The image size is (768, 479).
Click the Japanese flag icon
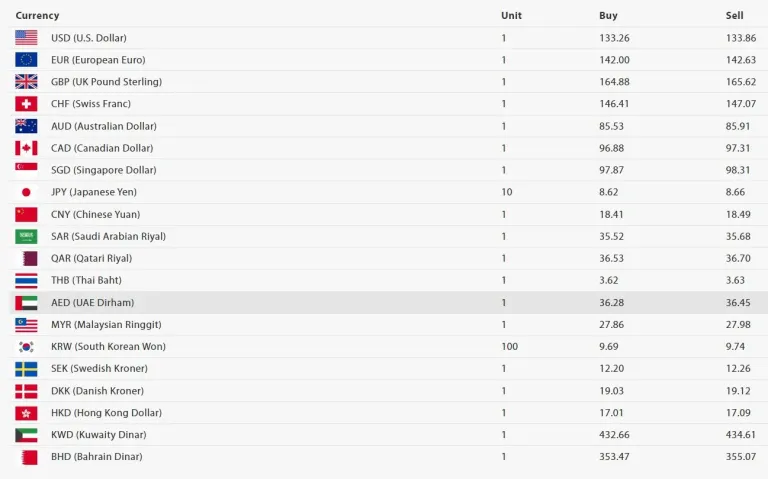[26, 192]
